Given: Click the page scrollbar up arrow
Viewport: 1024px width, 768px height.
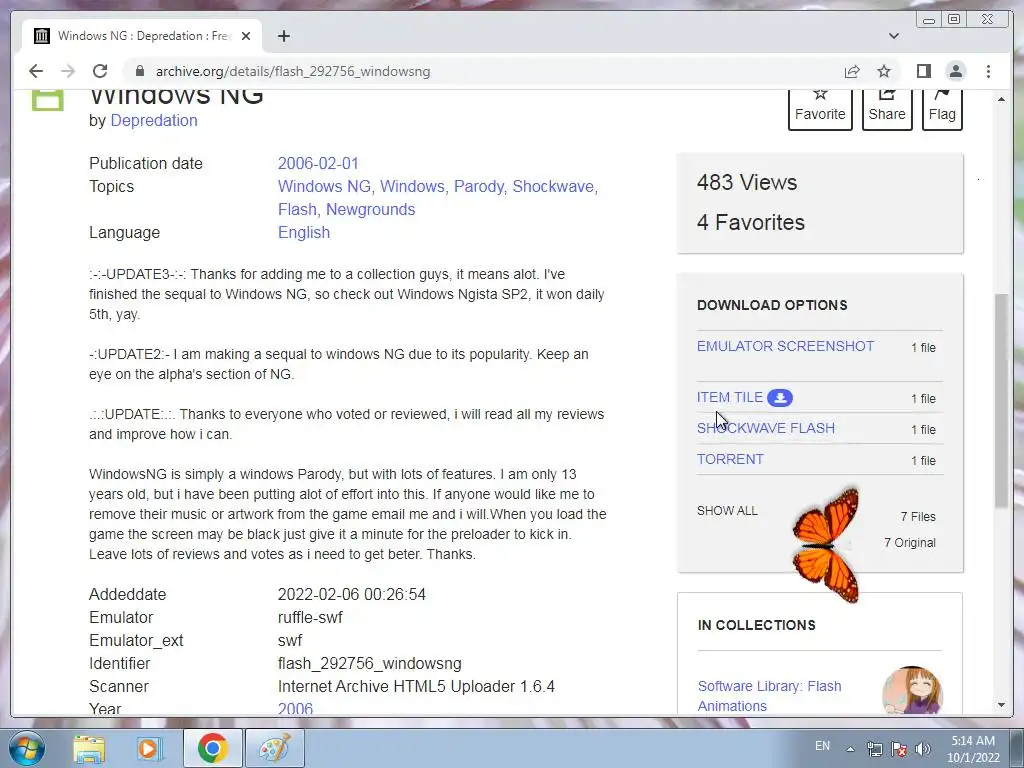Looking at the screenshot, I should pyautogui.click(x=1001, y=99).
